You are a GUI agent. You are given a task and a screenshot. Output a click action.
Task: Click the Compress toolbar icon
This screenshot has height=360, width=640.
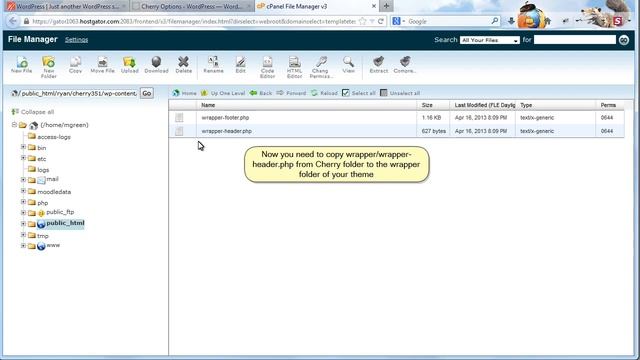(405, 65)
